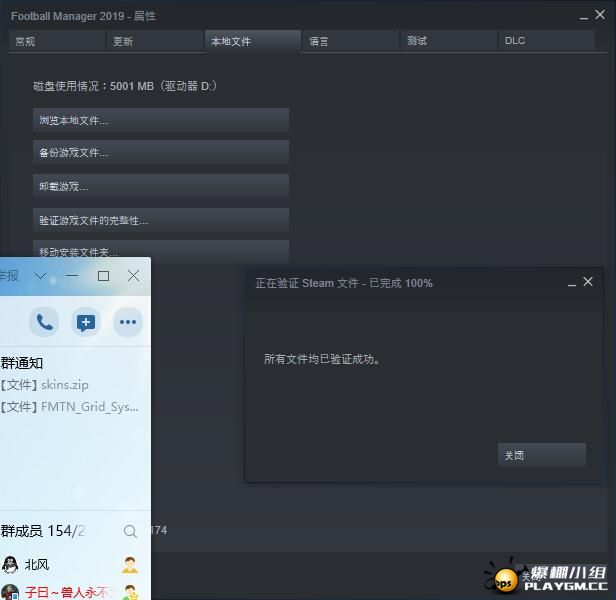
Task: Switch to the 常规 tab
Action: tap(57, 41)
